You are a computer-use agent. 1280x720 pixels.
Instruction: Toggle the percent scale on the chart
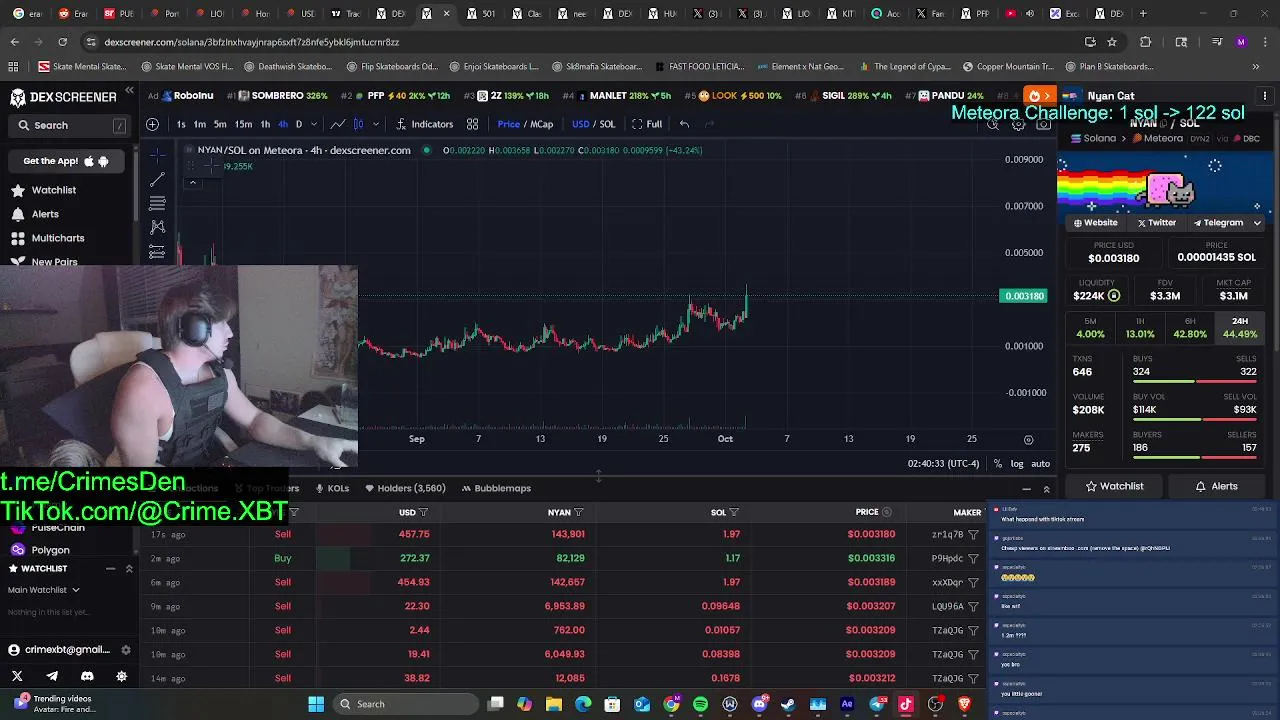click(x=998, y=464)
